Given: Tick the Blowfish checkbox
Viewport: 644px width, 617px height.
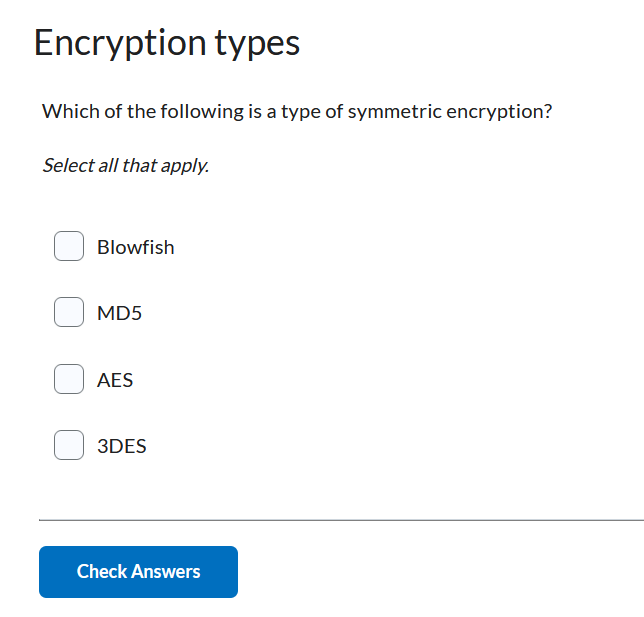Looking at the screenshot, I should 68,246.
